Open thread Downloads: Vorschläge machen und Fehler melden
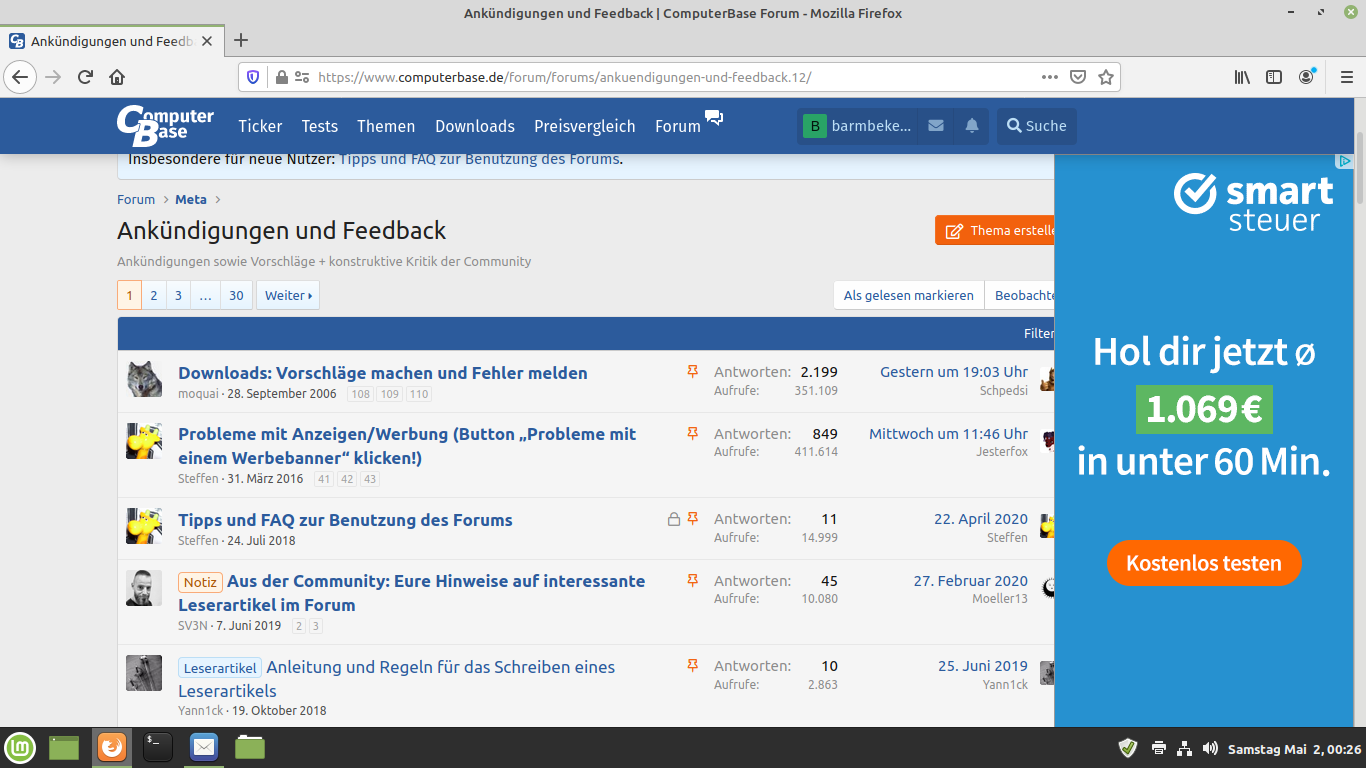The image size is (1366, 768). coord(383,373)
